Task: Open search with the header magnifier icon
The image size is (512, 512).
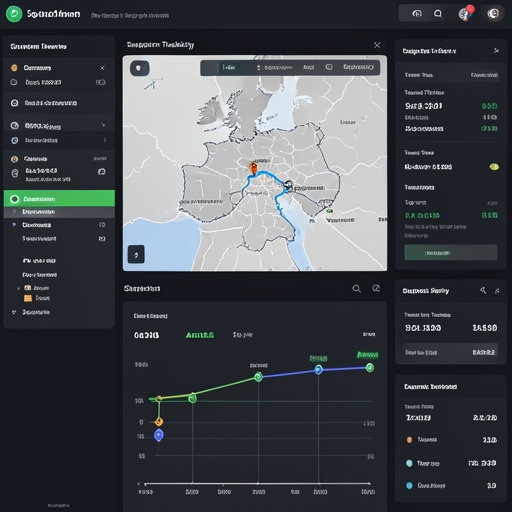Action: pyautogui.click(x=438, y=14)
